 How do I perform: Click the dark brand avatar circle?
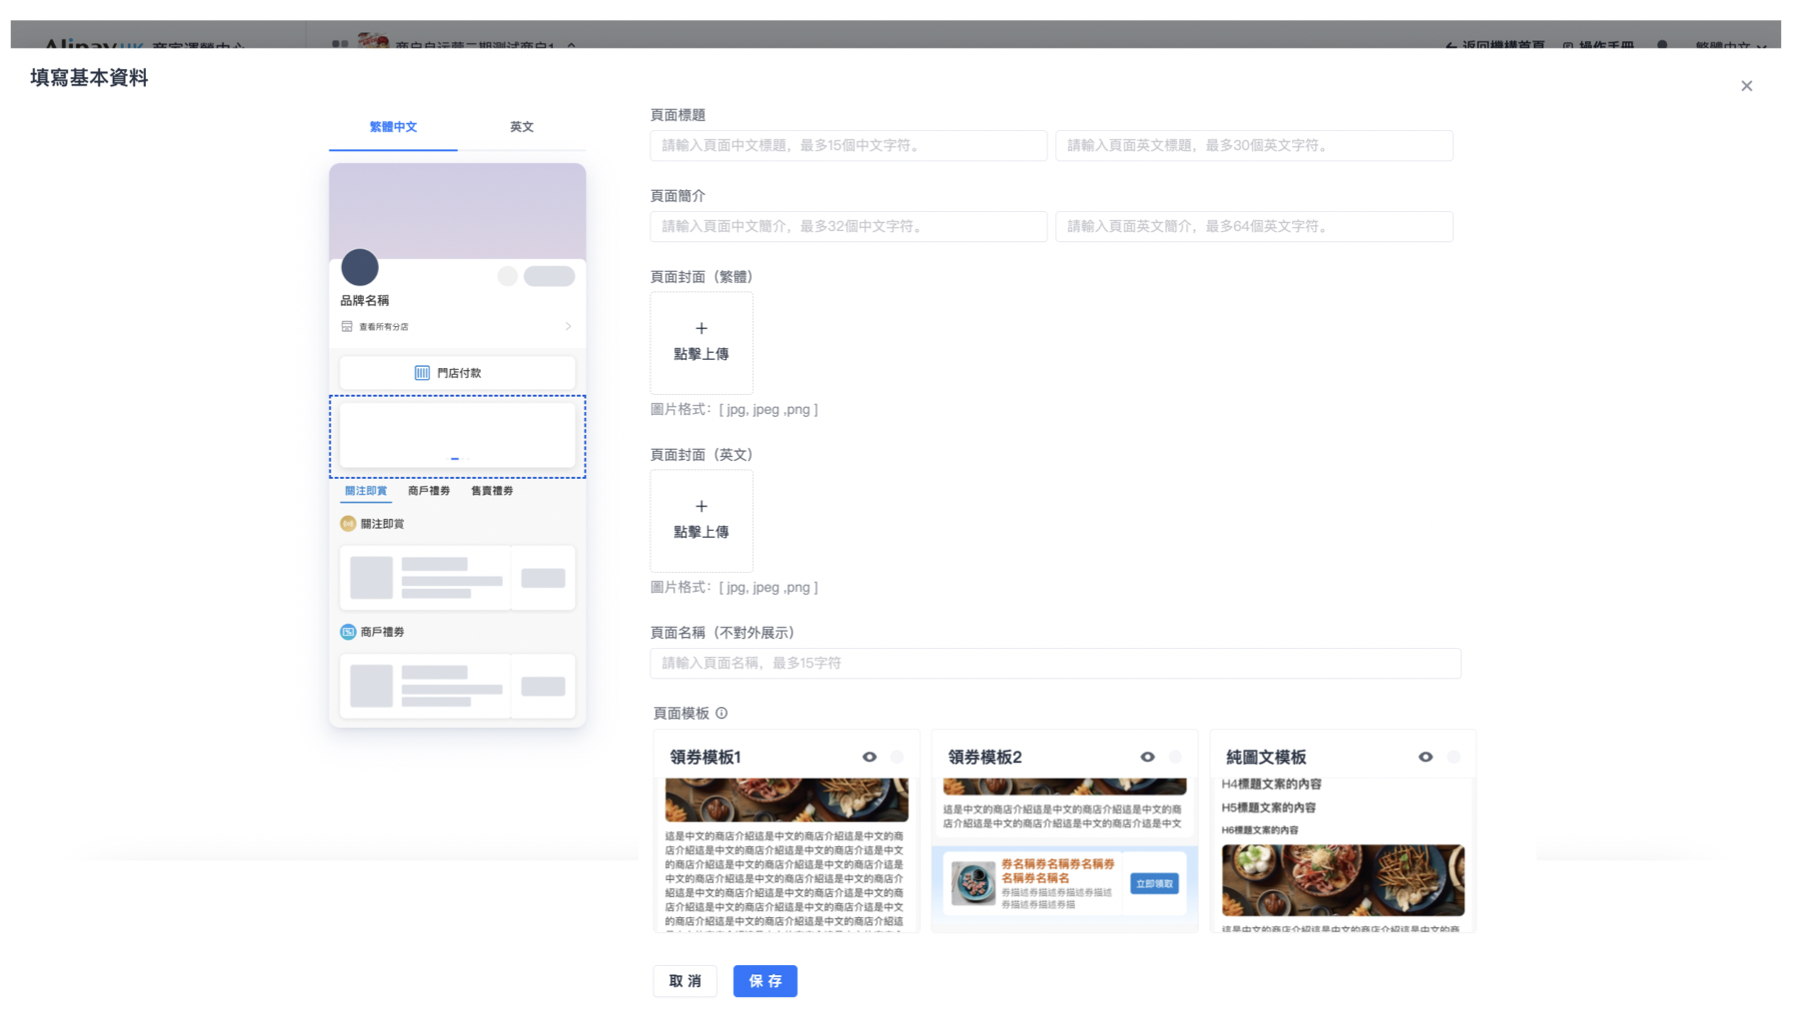360,267
